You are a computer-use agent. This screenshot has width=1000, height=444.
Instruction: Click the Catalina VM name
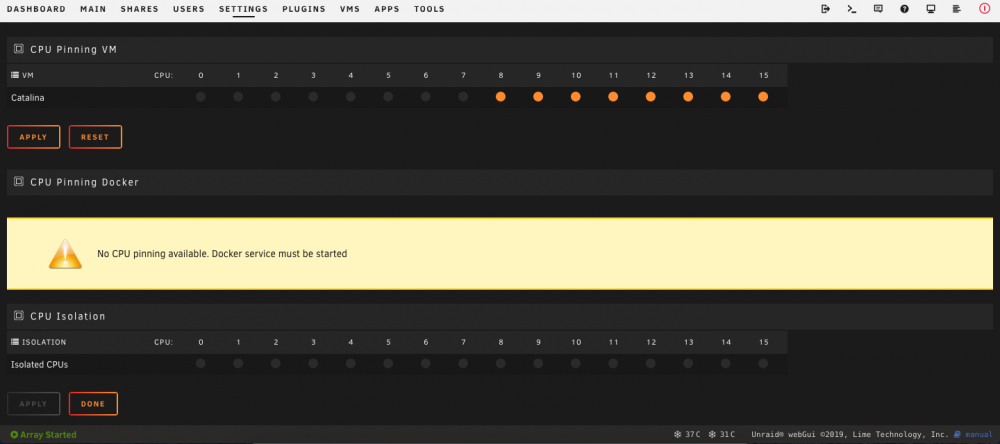tap(27, 98)
